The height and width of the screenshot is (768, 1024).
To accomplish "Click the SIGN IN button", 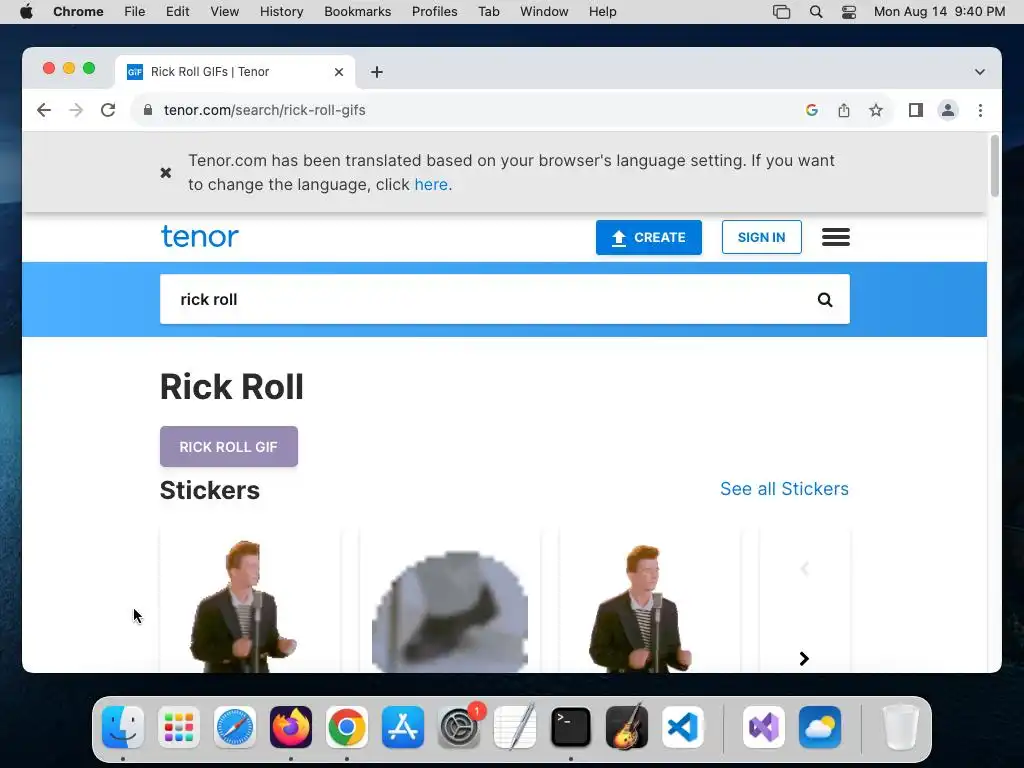I will (x=761, y=237).
